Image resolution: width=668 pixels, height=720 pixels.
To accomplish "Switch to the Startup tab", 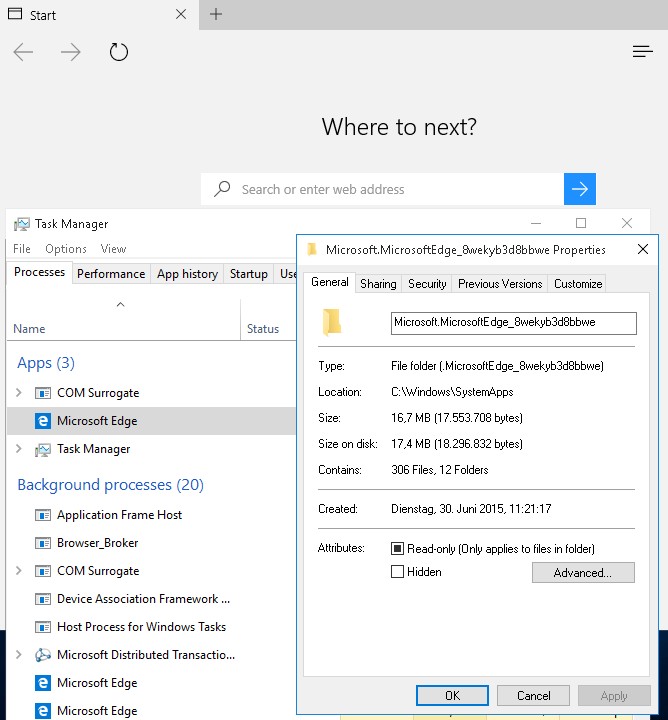I will [248, 274].
